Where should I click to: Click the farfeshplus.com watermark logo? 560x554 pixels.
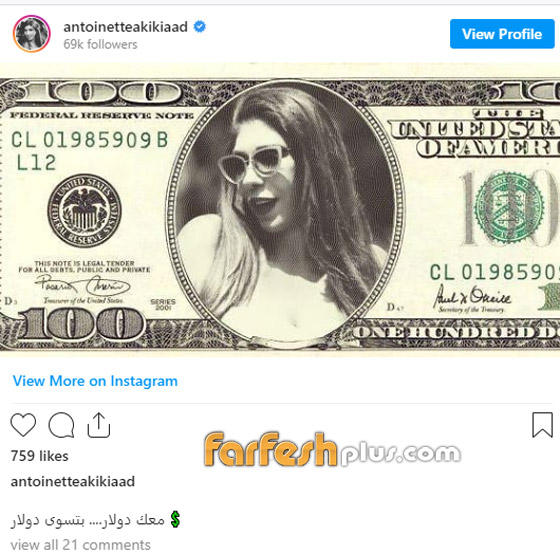[332, 449]
